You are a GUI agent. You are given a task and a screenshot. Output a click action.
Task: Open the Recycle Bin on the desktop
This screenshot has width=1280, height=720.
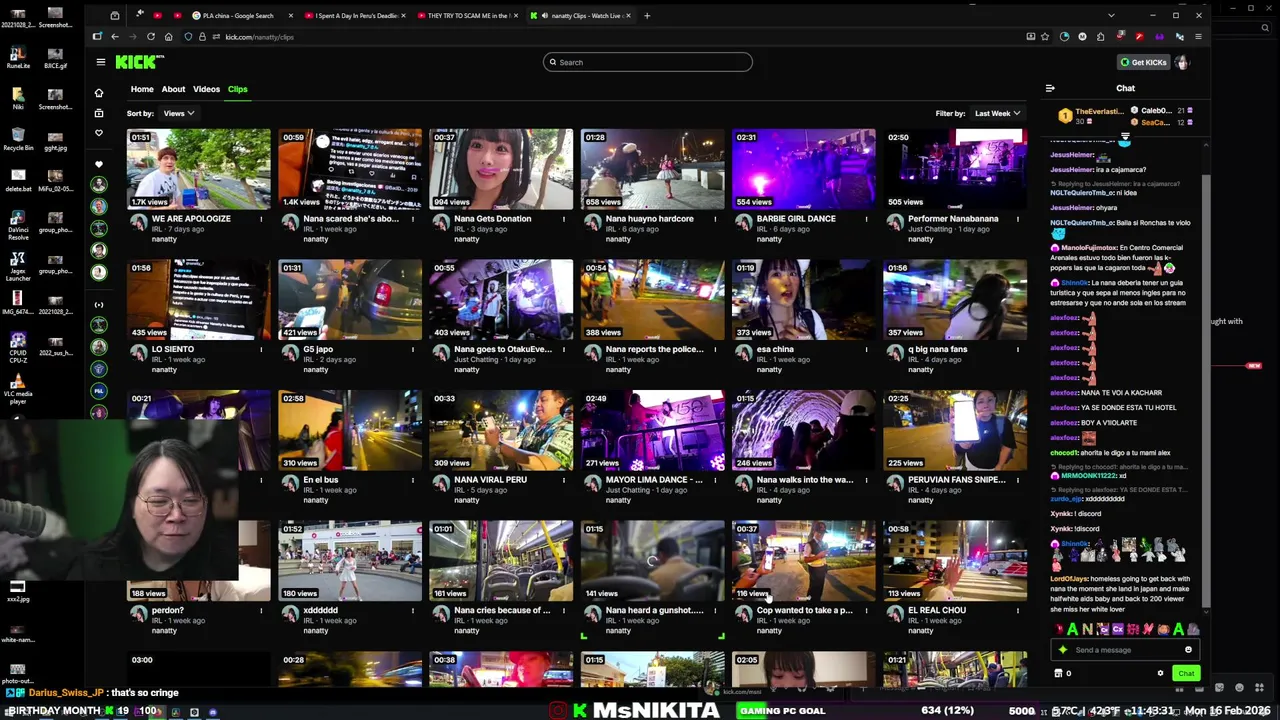pos(18,140)
